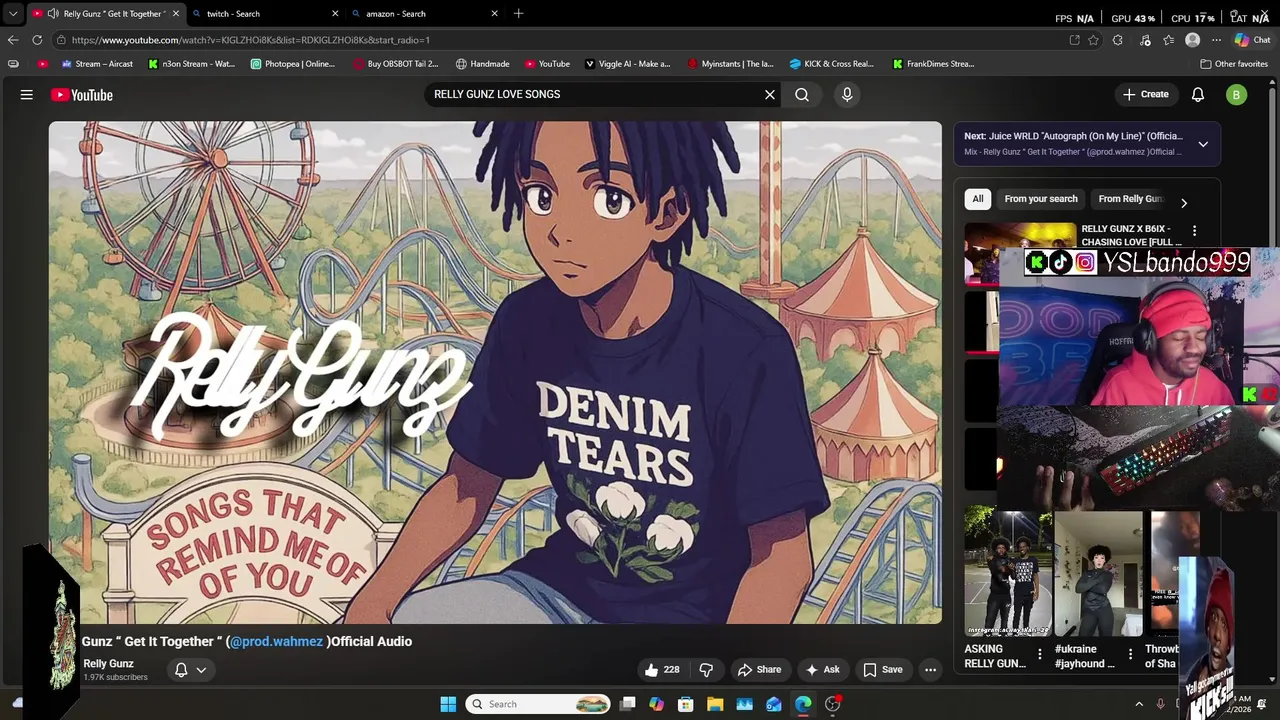Go back with browser back arrow
1280x720 pixels.
12,40
